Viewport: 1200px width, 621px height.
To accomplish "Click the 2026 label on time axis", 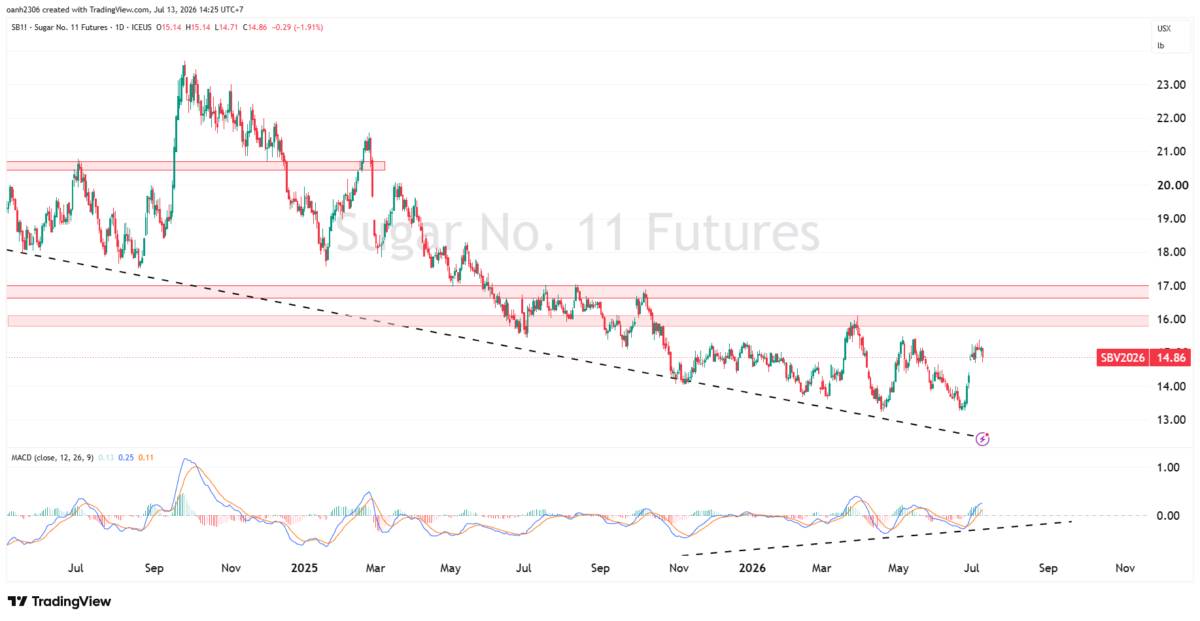I will (752, 568).
